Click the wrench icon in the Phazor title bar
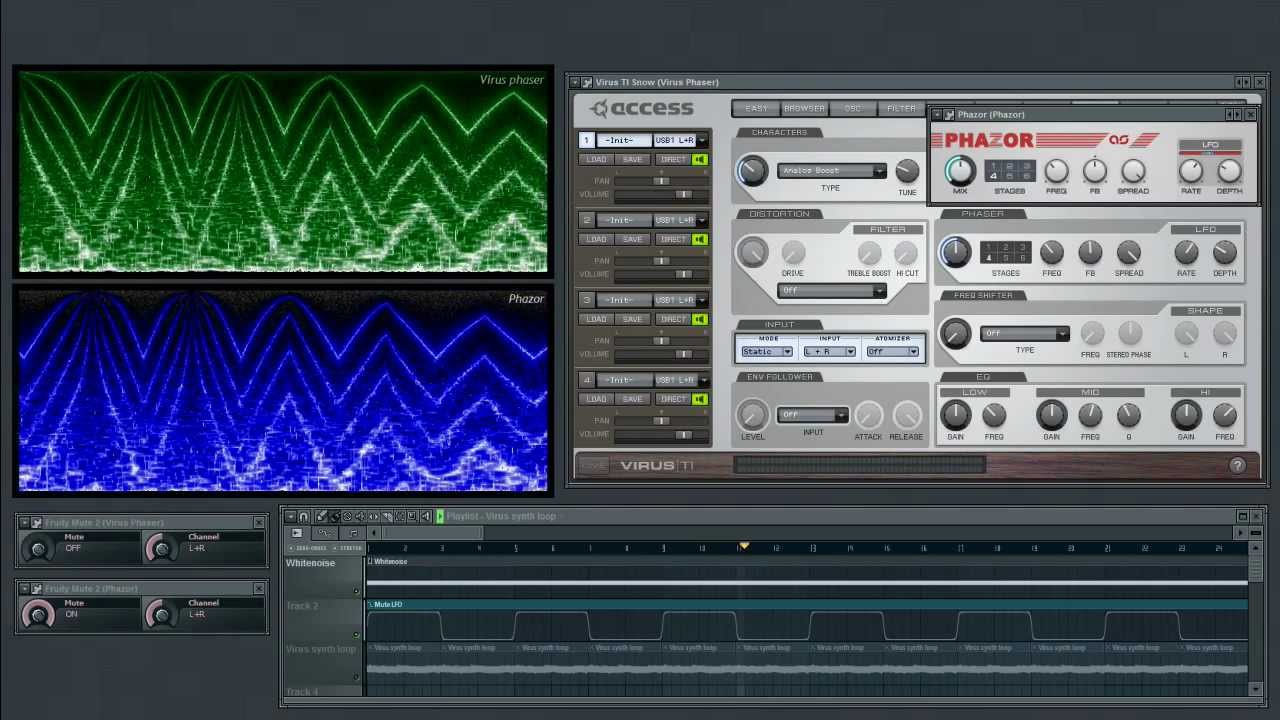 pos(949,115)
